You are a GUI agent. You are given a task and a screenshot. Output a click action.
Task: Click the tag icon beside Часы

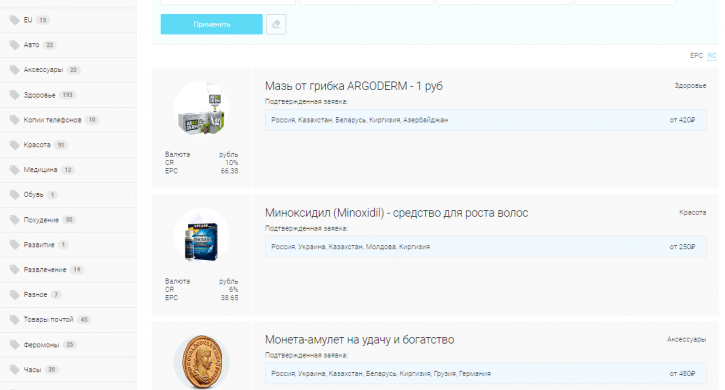tap(14, 370)
